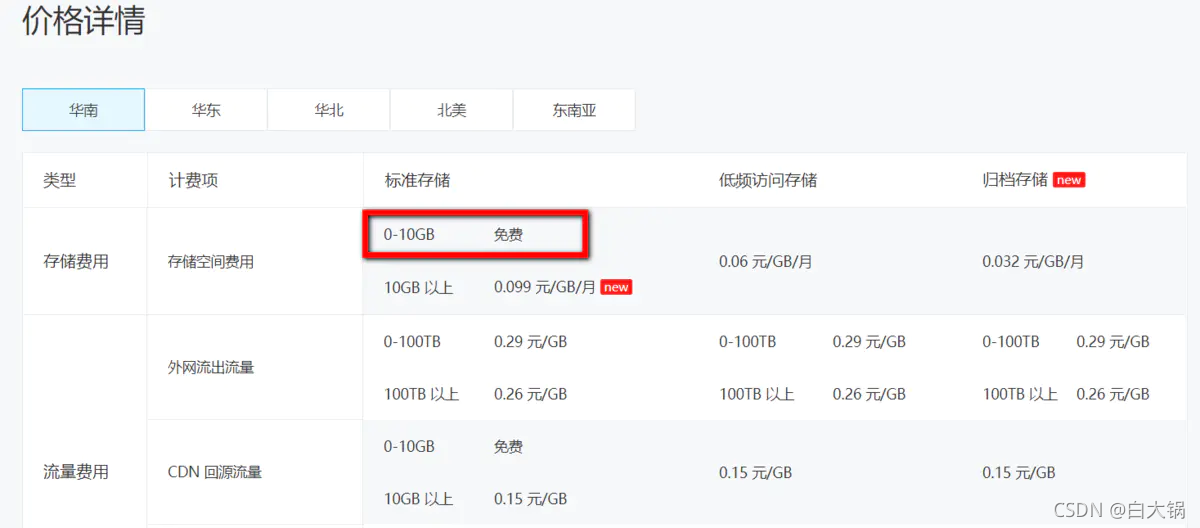Click the 价格详情 page heading

(x=84, y=21)
